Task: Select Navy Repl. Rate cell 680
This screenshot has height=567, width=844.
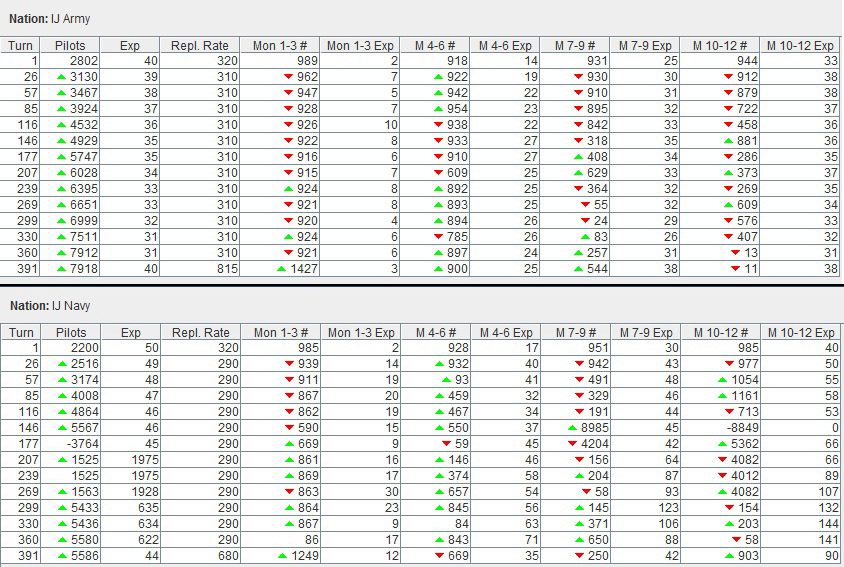Action: tap(201, 556)
